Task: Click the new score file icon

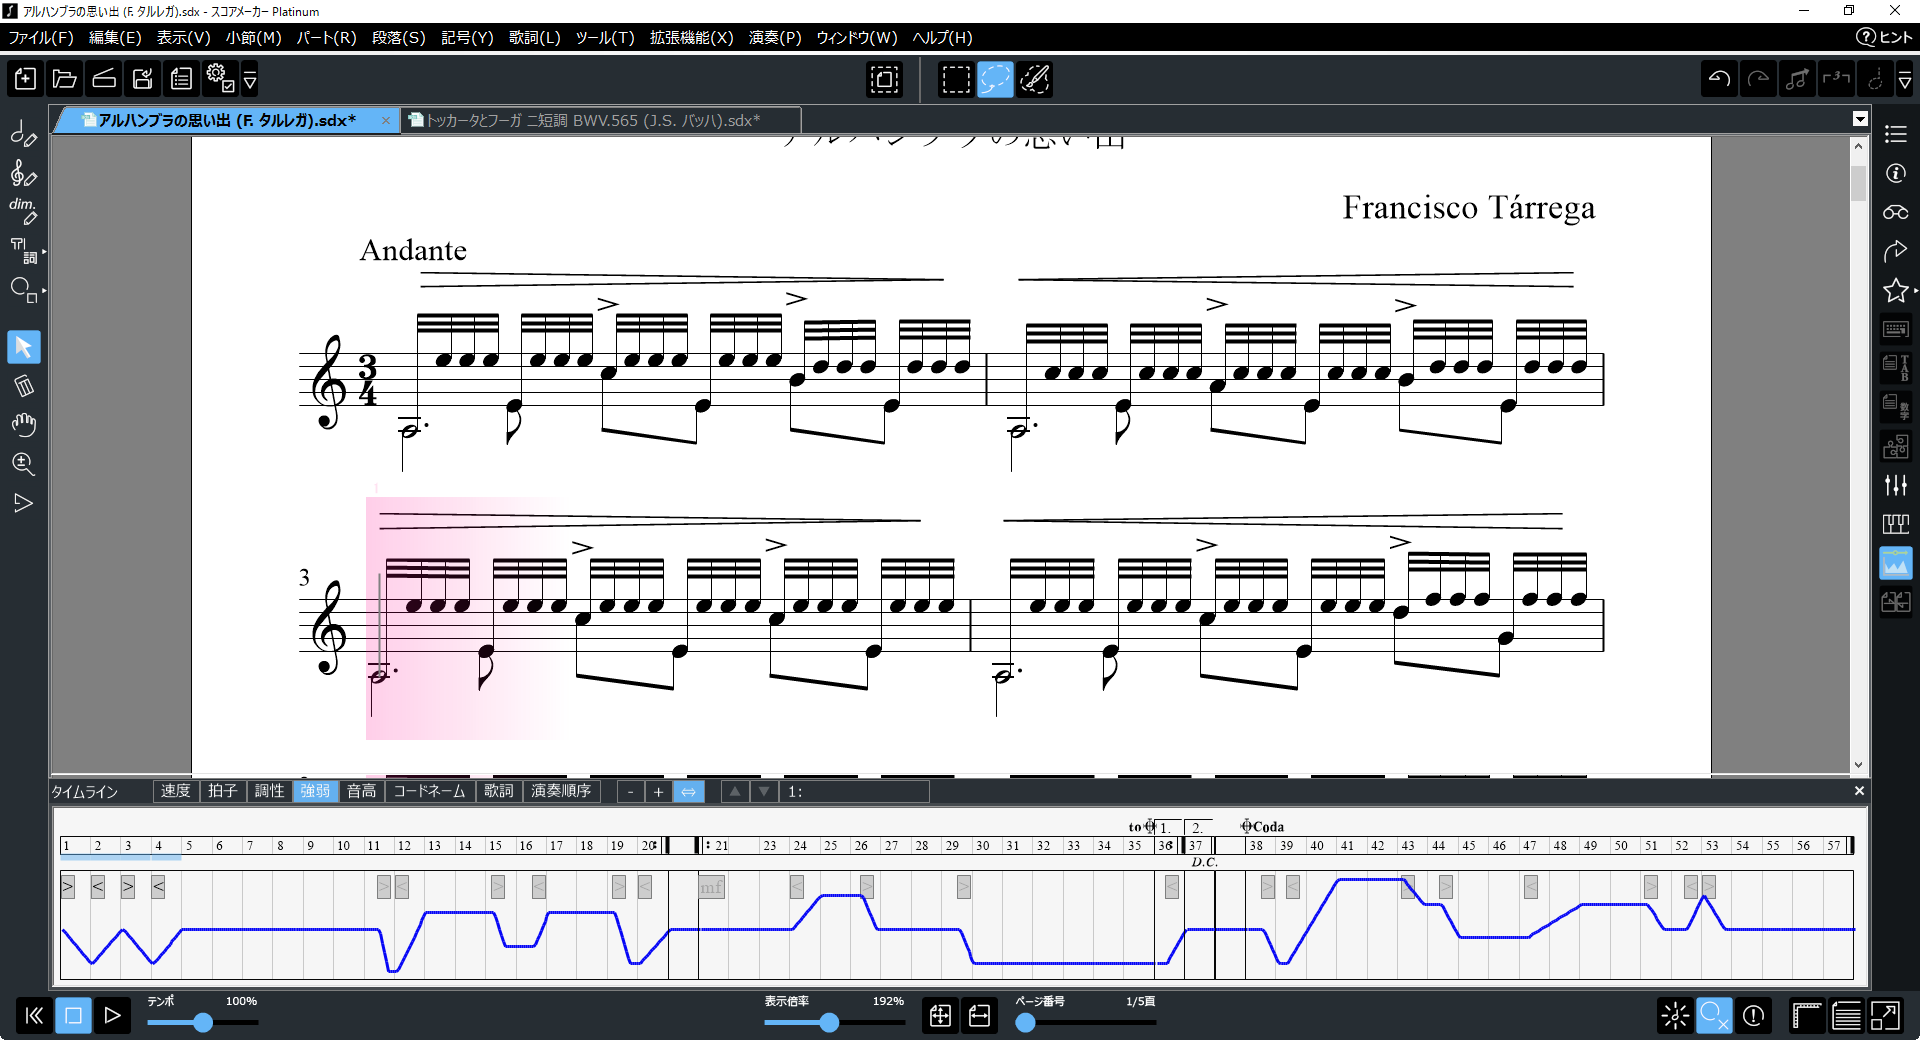Action: coord(25,79)
